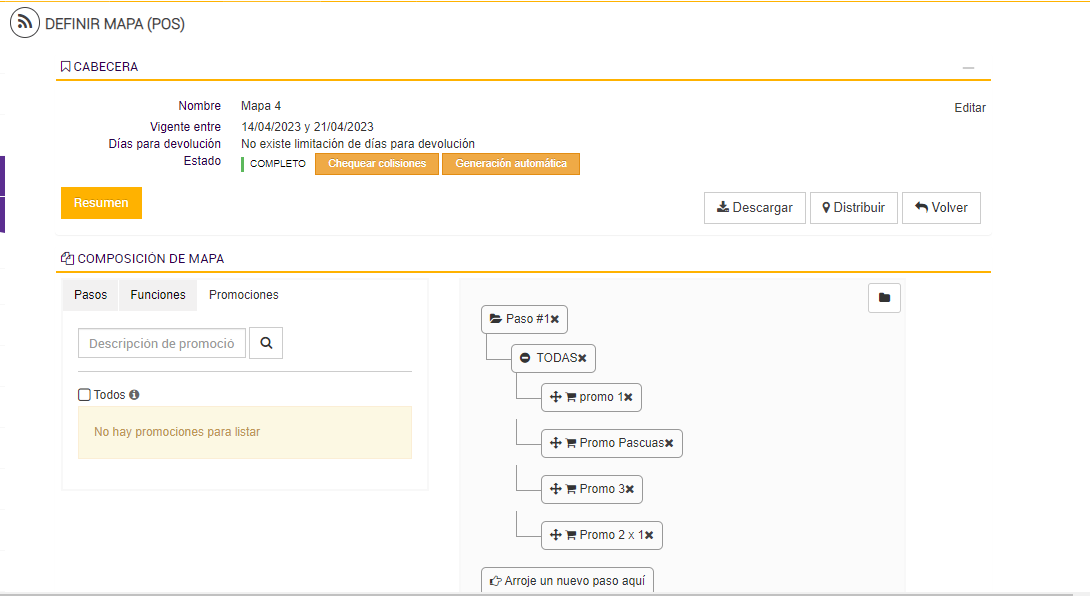Collapse the TODAS node with minus icon

point(525,358)
